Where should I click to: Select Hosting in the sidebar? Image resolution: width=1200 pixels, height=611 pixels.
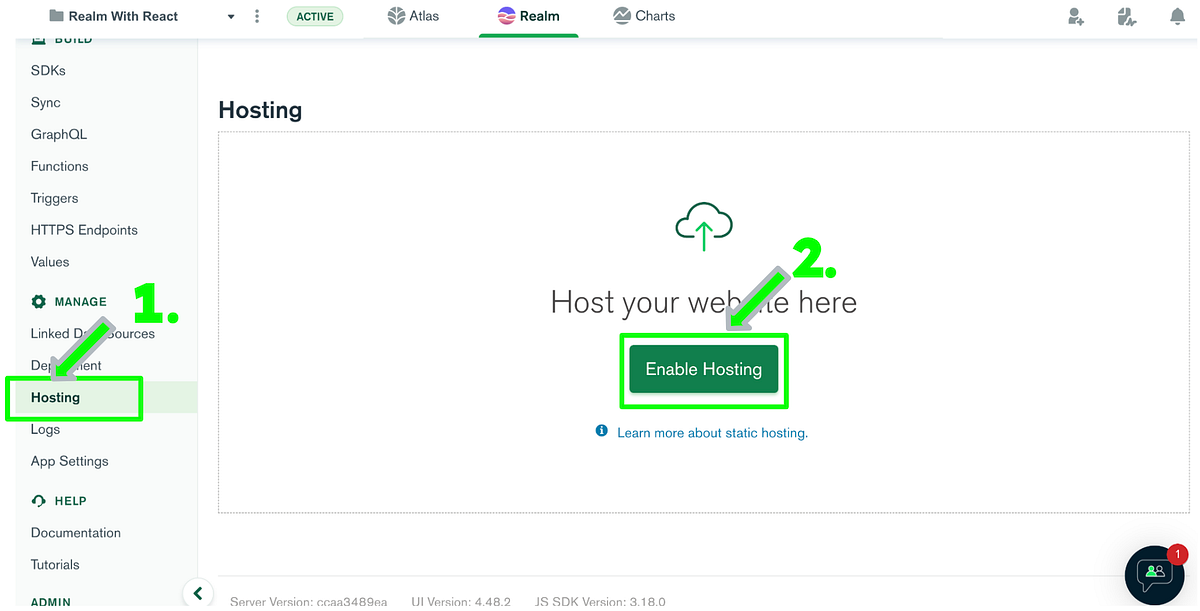tap(55, 397)
